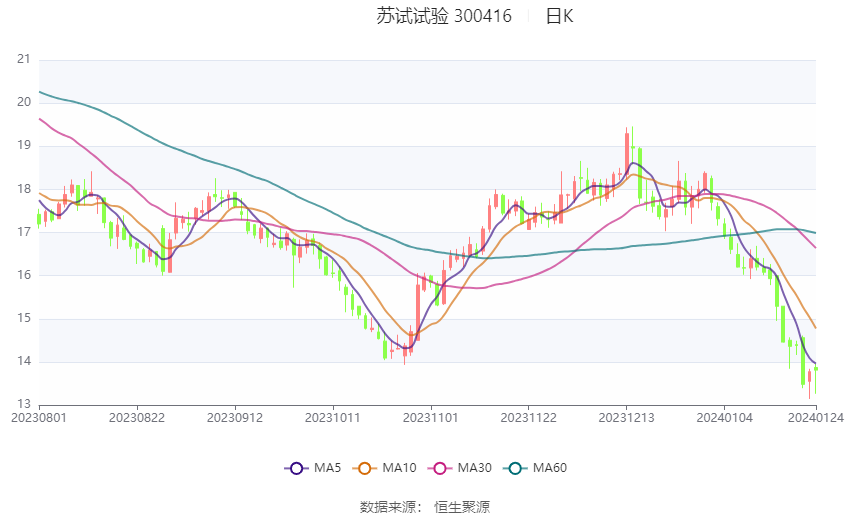The height and width of the screenshot is (517, 850).
Task: Click the chart title 苏试试验 300416
Action: coord(444,16)
